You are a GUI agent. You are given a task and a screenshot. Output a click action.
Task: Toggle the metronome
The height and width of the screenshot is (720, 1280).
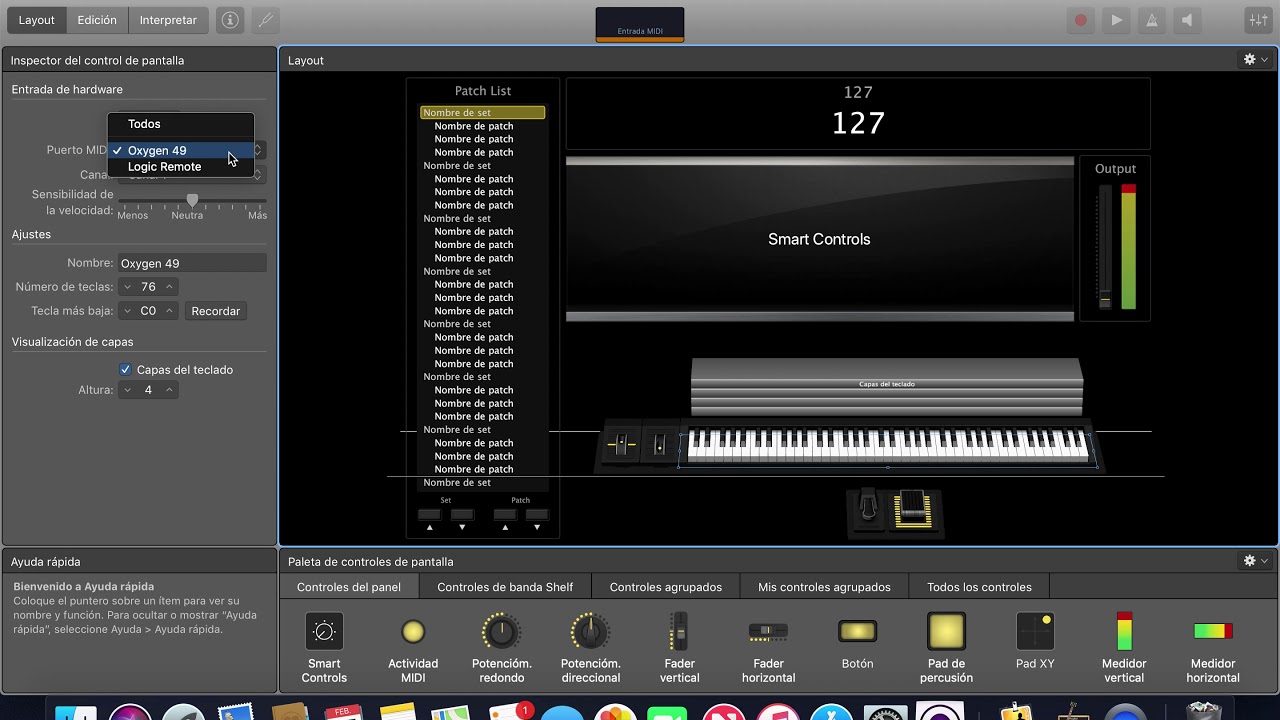[1152, 20]
